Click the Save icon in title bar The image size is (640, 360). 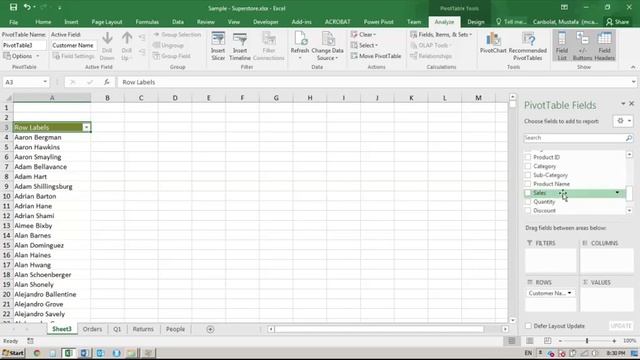tap(13, 7)
